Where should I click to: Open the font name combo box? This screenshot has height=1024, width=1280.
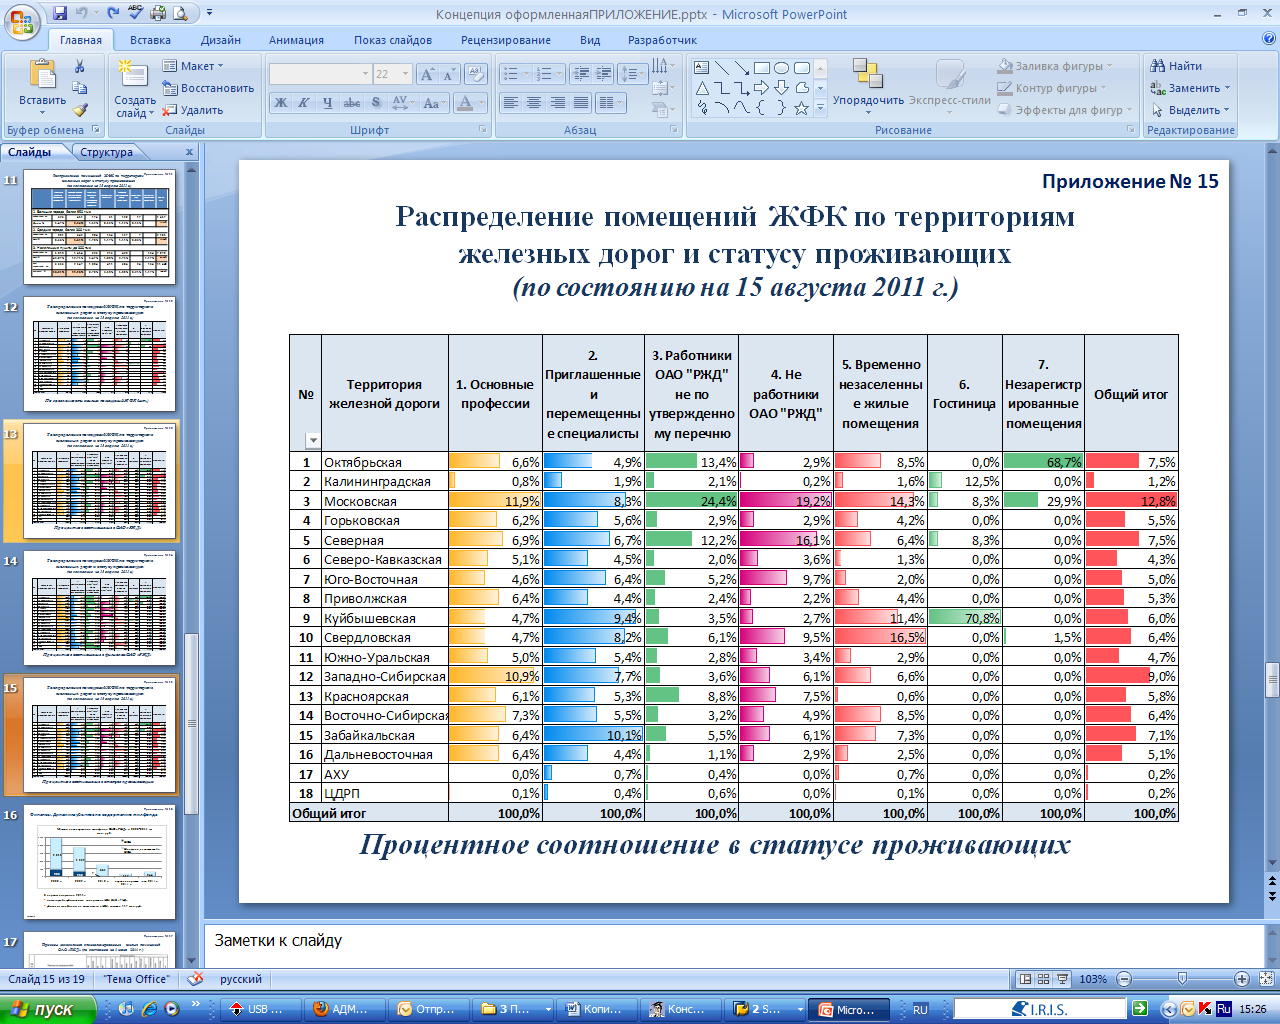point(319,74)
